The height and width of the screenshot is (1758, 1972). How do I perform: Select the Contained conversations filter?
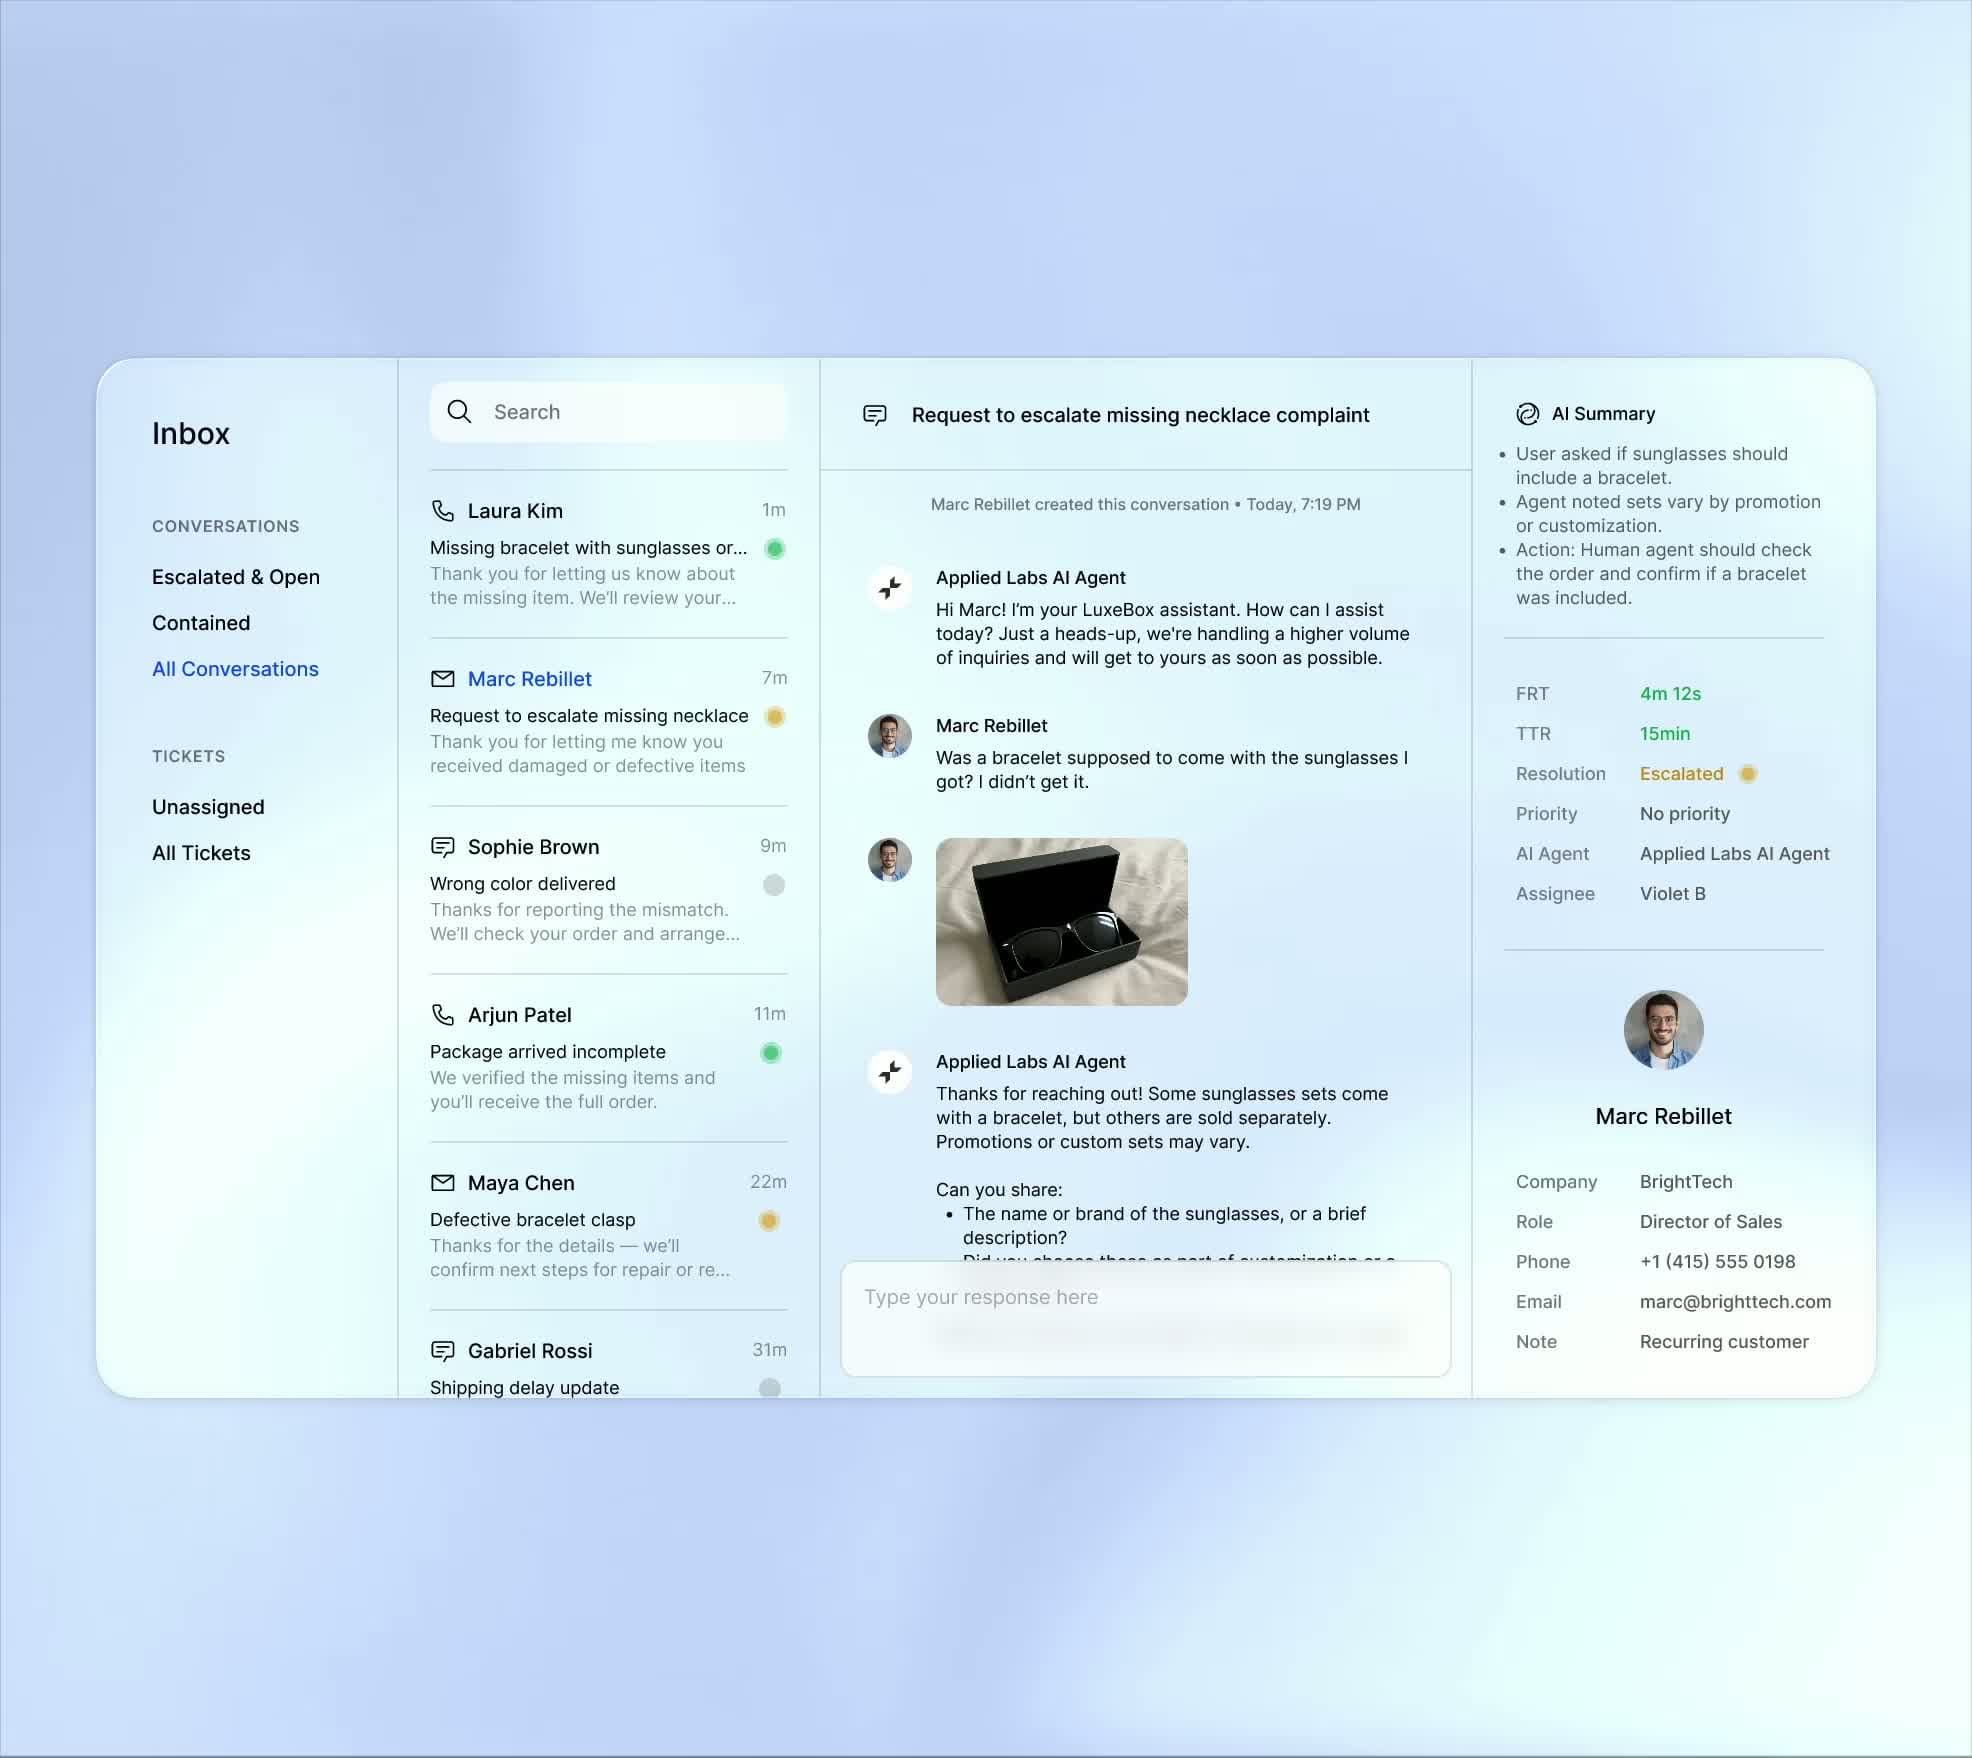201,623
